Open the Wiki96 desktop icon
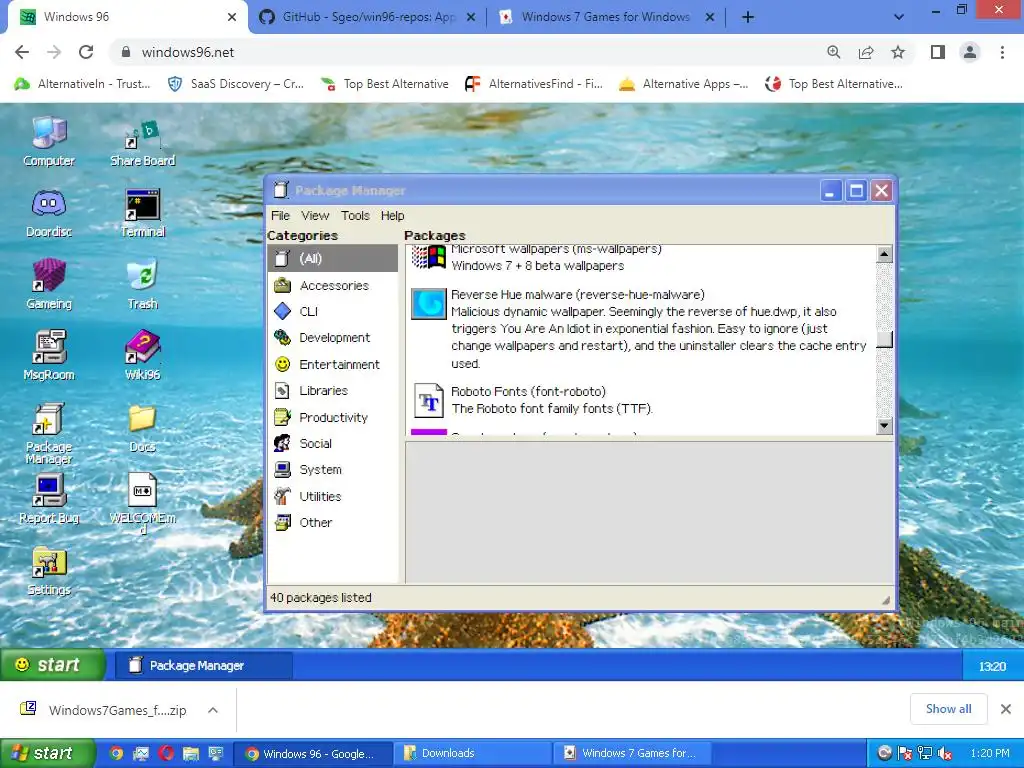The height and width of the screenshot is (768, 1024). [x=142, y=355]
